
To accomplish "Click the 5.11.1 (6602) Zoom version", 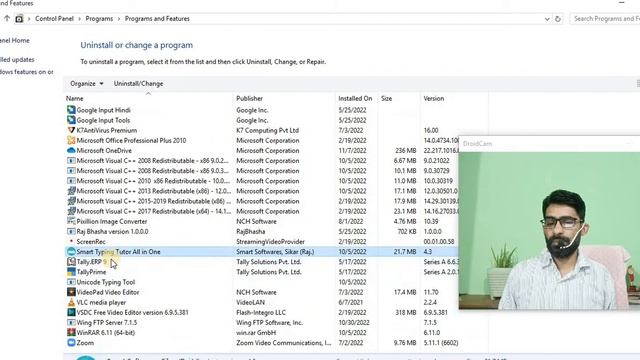I will pos(441,343).
